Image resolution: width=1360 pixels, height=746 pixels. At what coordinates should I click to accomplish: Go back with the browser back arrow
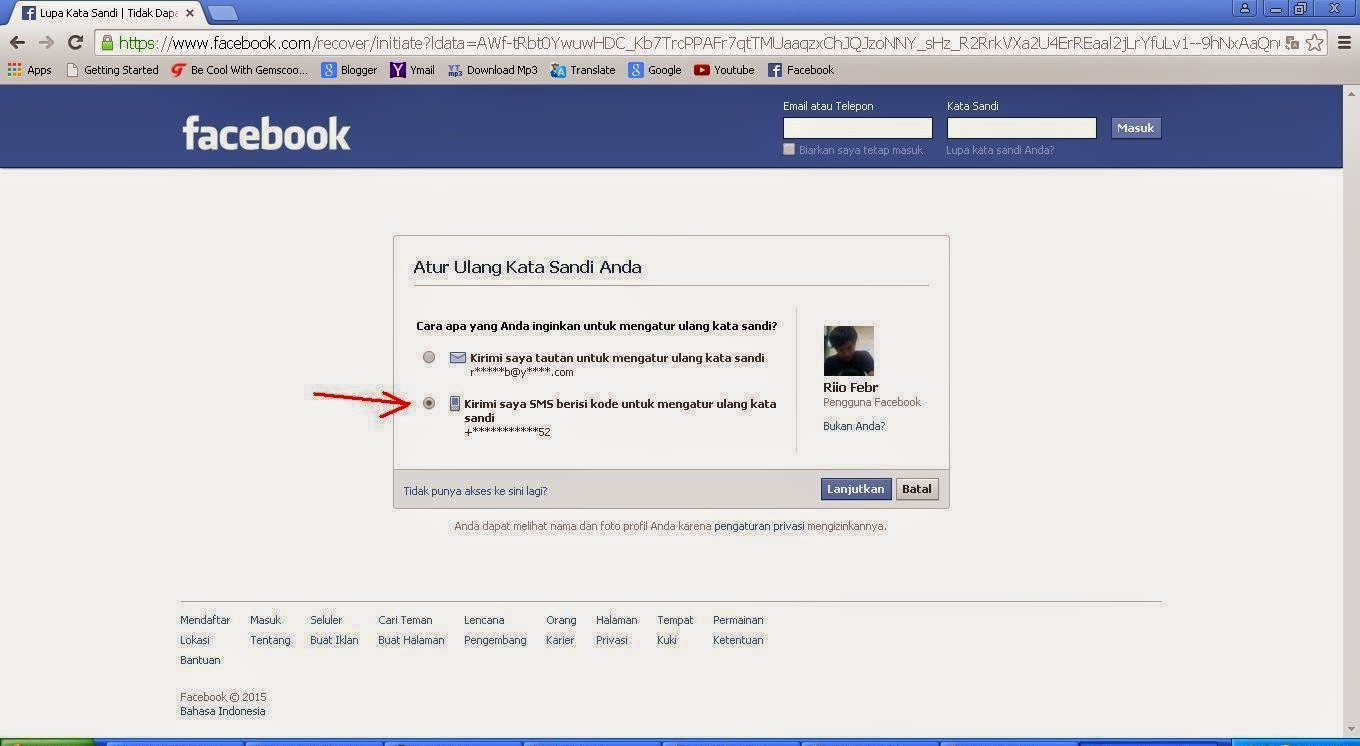17,43
